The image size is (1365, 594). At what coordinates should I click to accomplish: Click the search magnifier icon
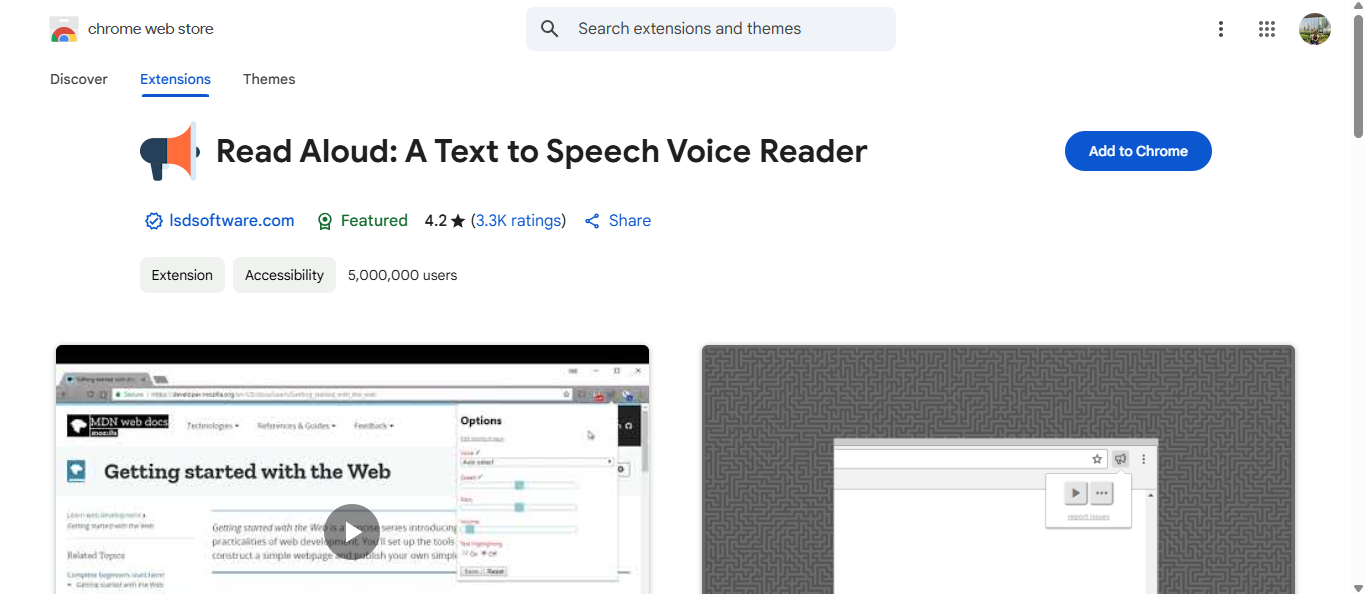pos(549,28)
